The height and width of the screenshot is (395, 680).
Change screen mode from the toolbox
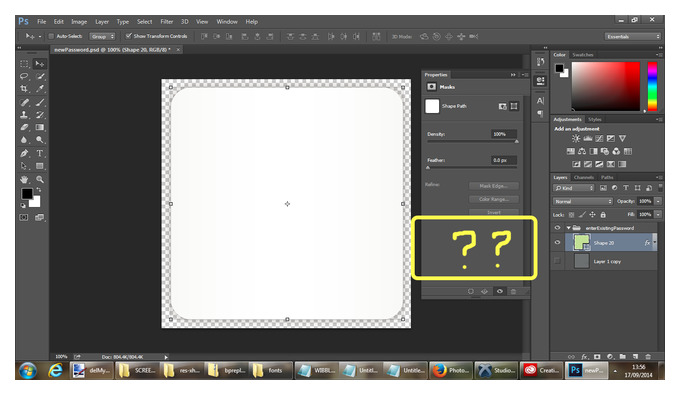[x=39, y=218]
